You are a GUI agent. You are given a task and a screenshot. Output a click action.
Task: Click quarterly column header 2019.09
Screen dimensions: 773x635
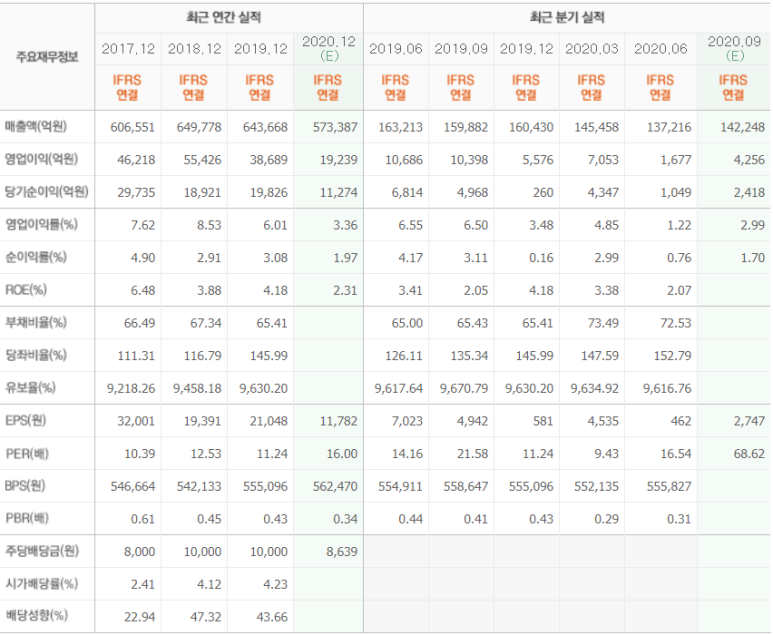[461, 49]
